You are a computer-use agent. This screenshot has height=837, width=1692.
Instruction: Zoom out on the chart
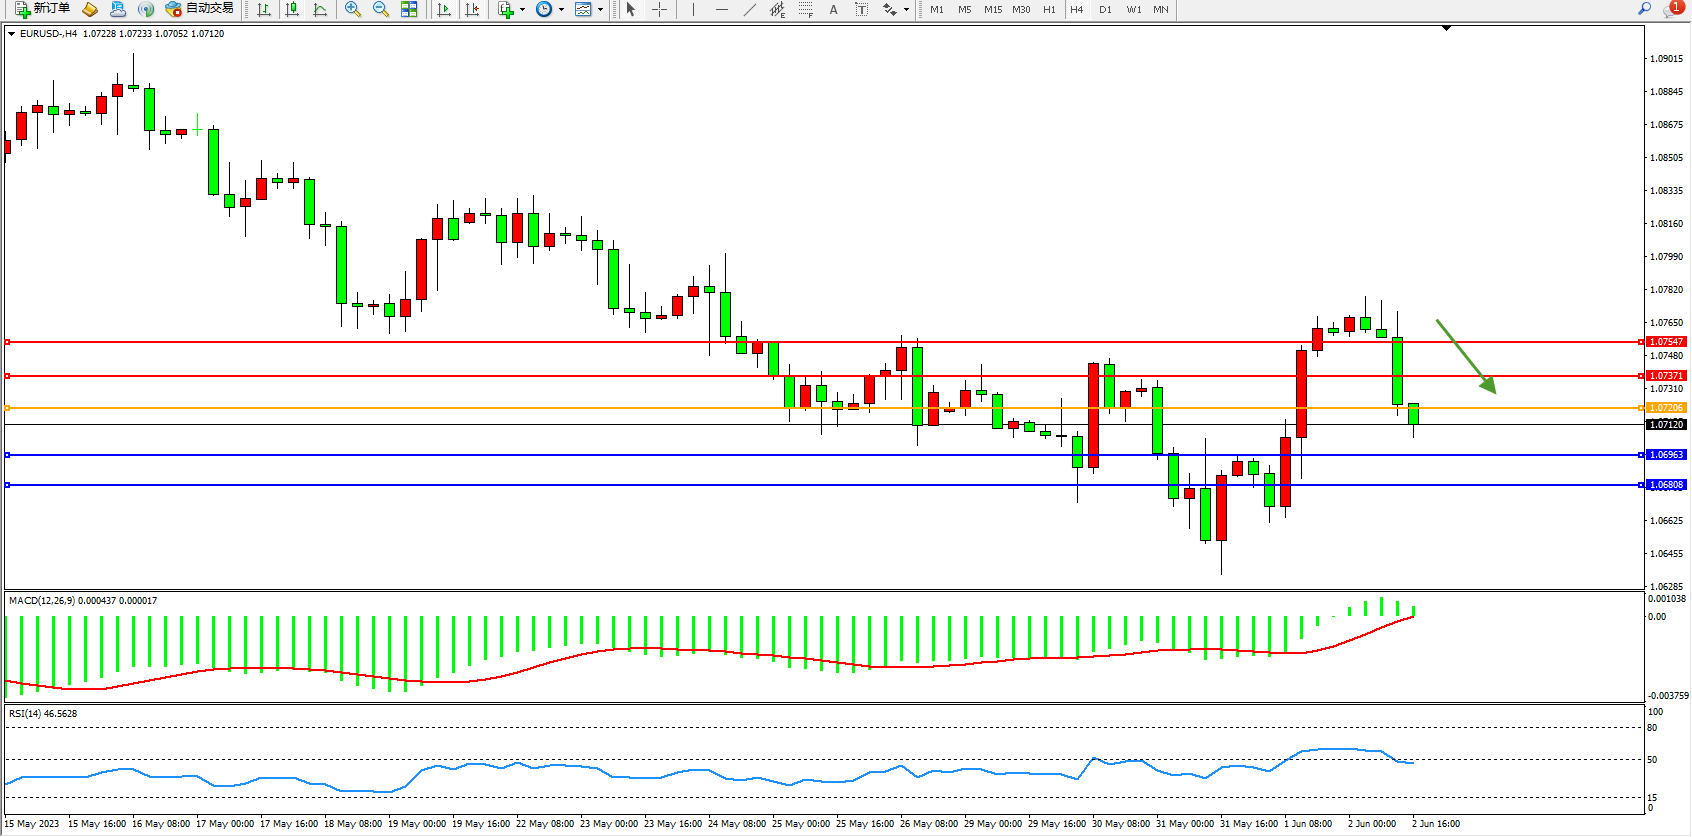(x=381, y=9)
